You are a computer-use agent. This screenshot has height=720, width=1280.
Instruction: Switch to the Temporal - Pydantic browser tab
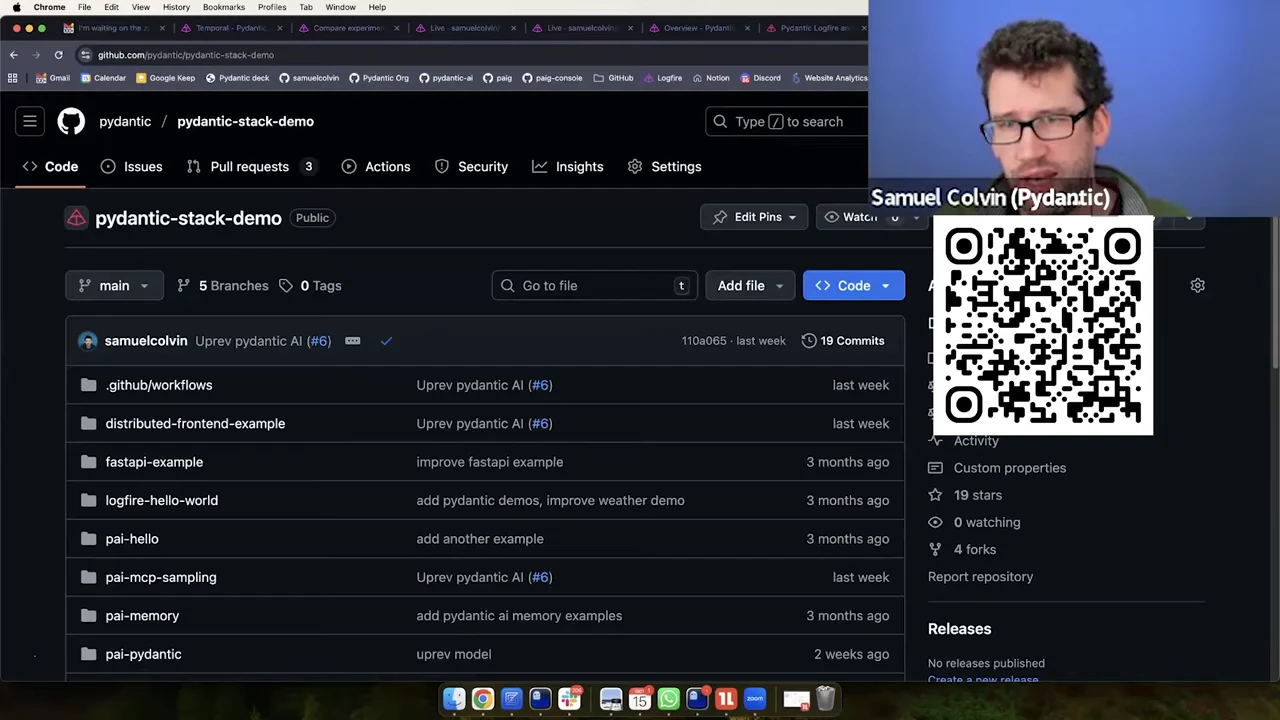pyautogui.click(x=231, y=28)
